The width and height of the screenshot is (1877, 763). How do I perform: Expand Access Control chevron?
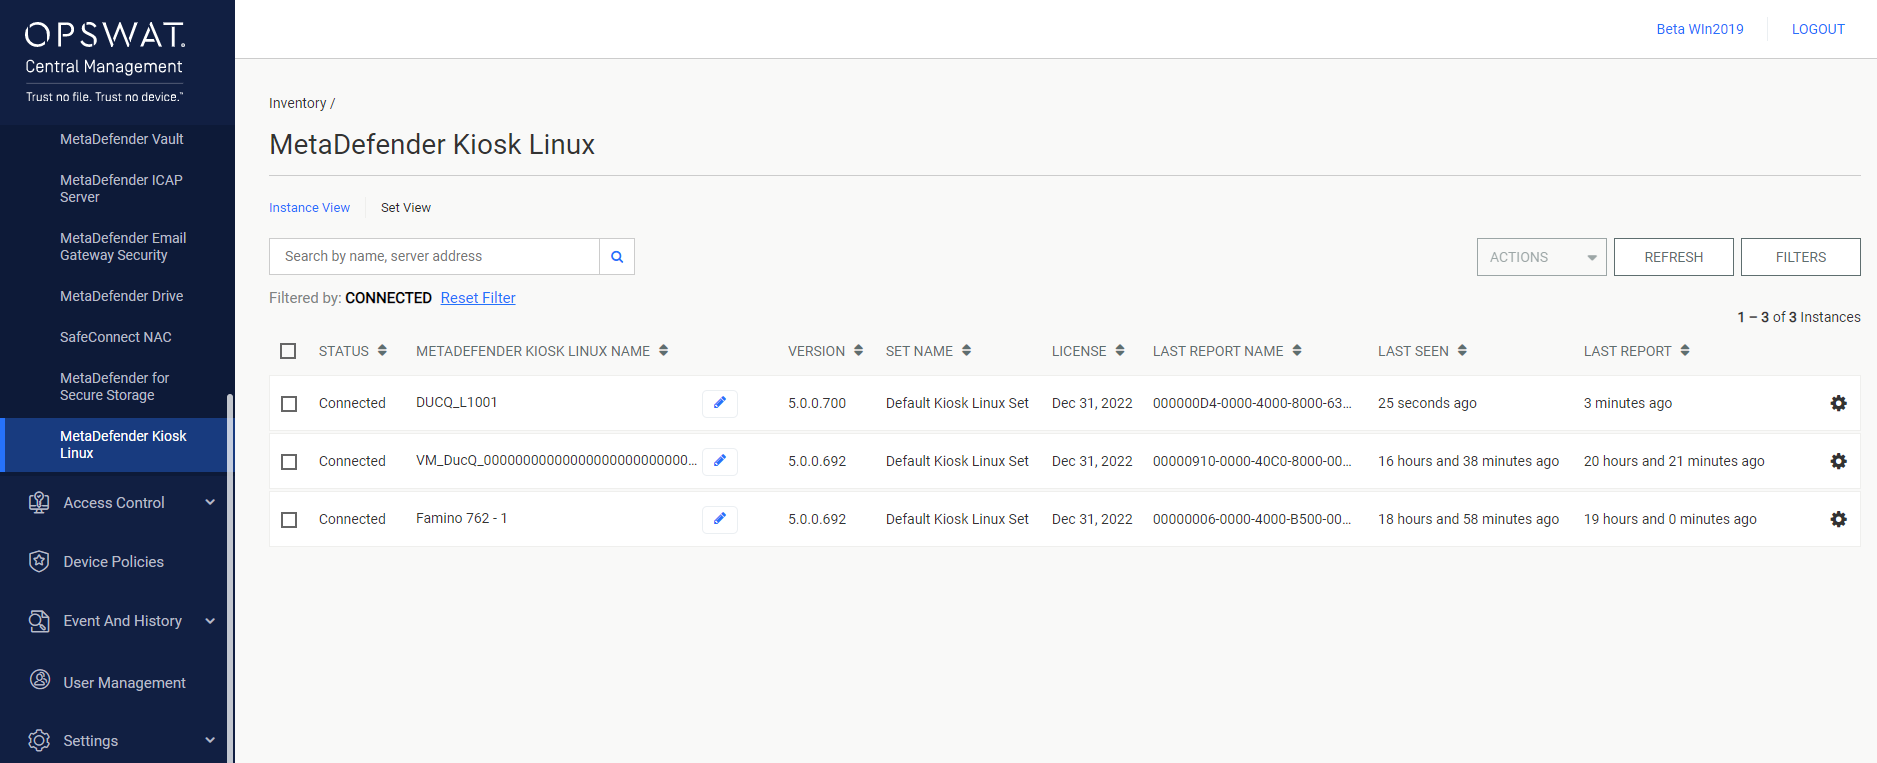pyautogui.click(x=210, y=502)
